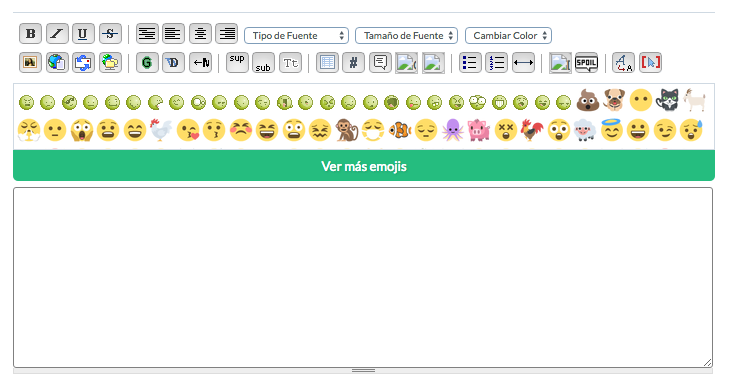This screenshot has height=387, width=736.
Task: Click inside the message text area
Action: 363,277
